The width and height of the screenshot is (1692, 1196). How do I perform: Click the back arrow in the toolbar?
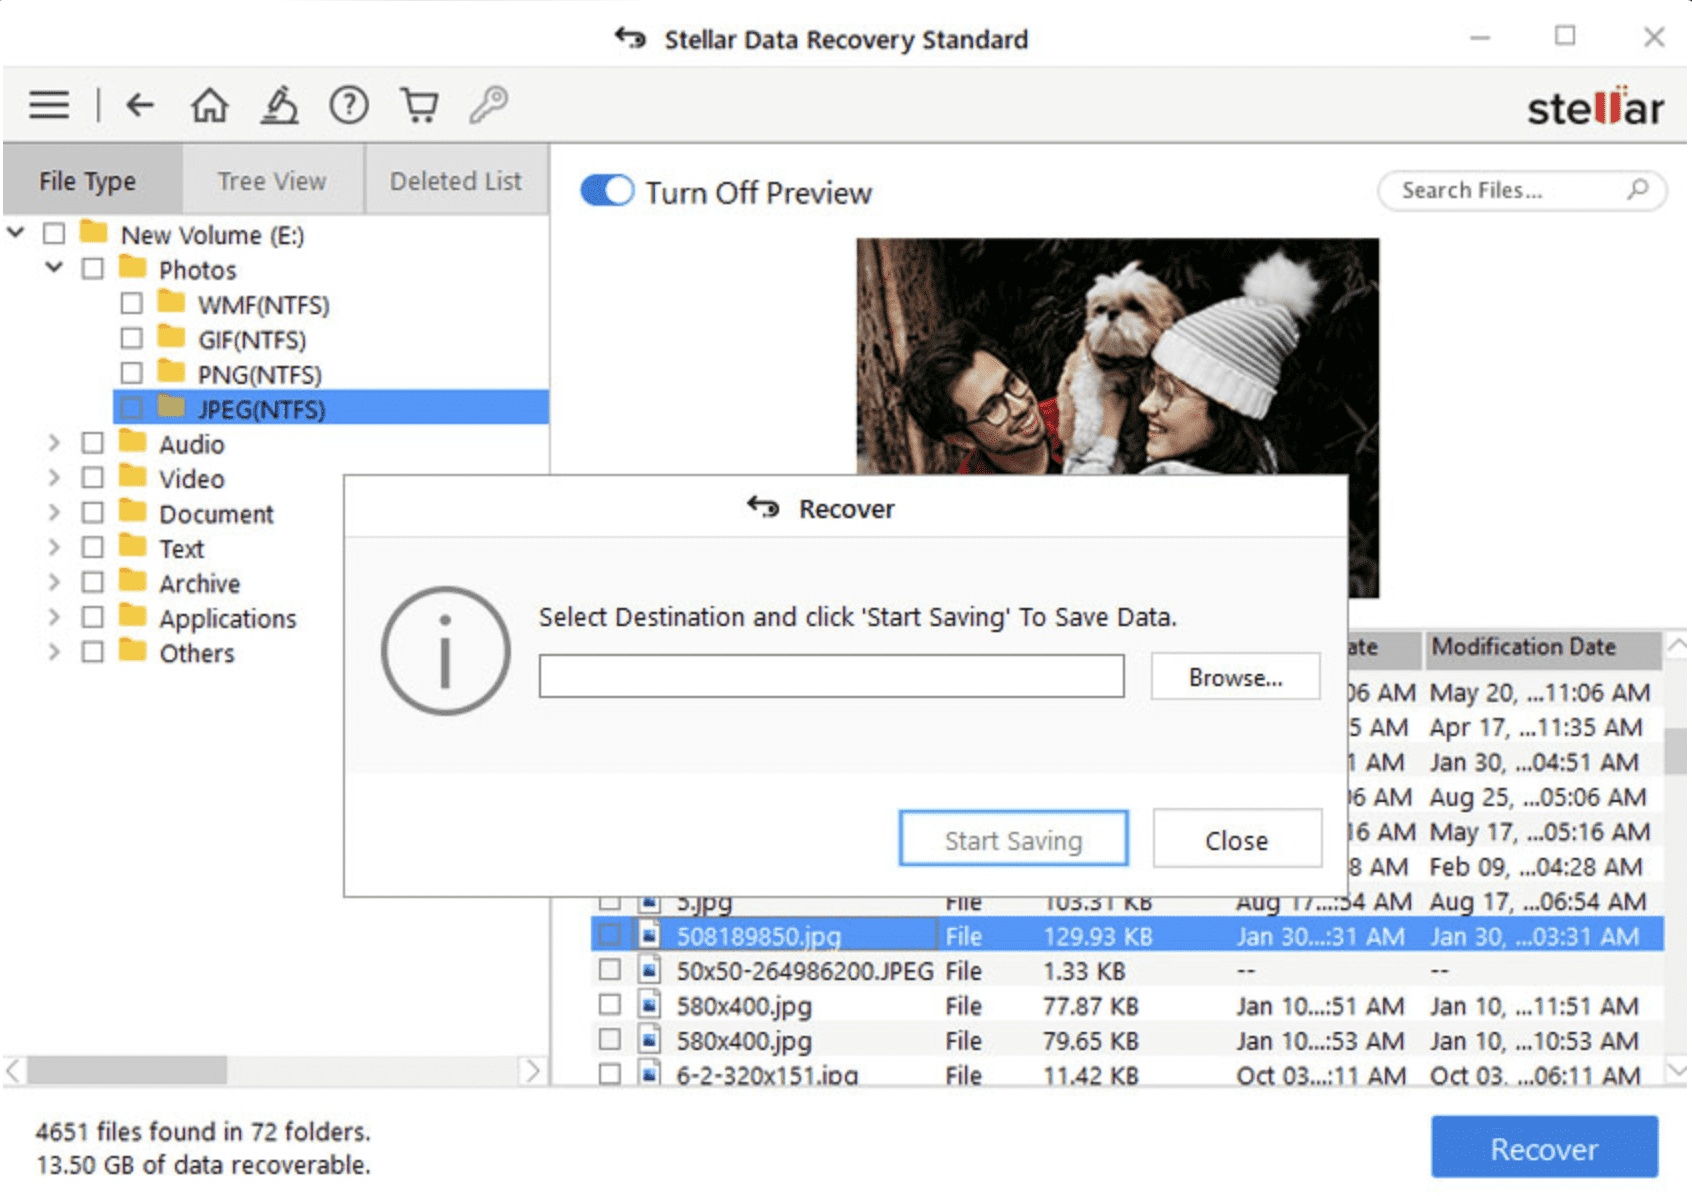139,104
